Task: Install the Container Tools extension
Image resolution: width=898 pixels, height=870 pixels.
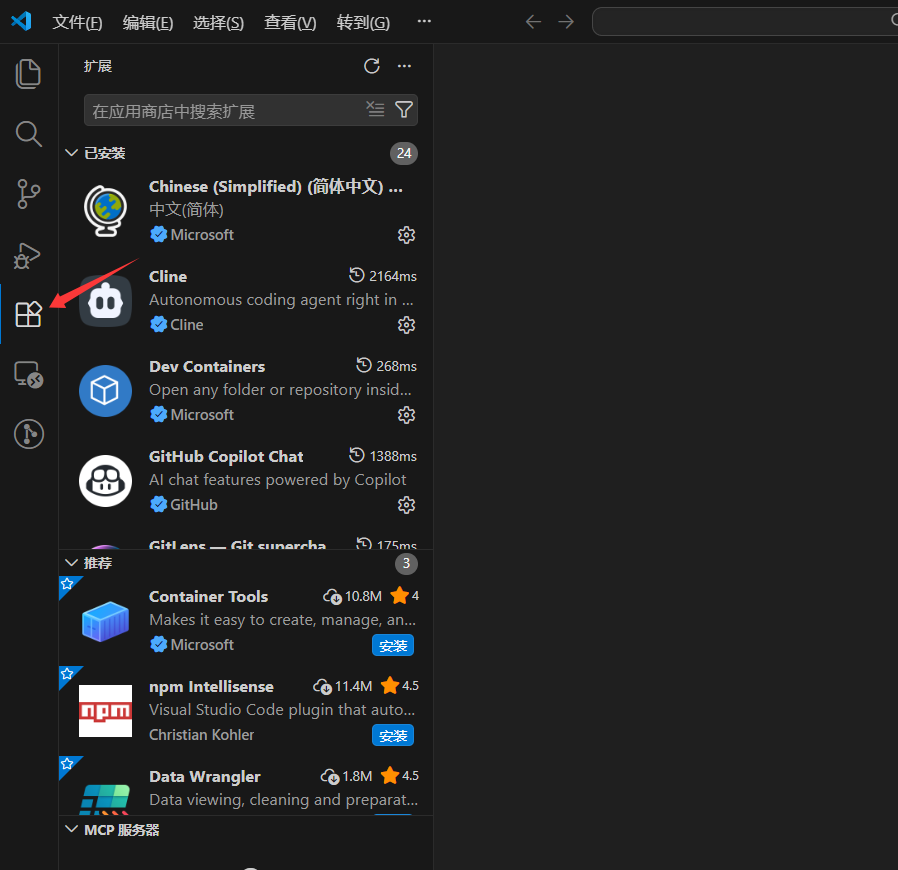Action: [x=393, y=645]
